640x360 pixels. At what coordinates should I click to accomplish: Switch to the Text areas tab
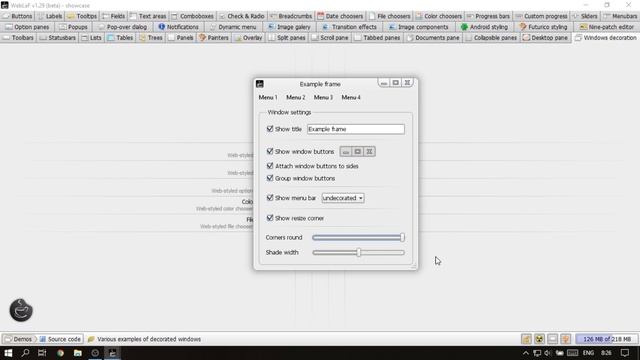pos(148,16)
